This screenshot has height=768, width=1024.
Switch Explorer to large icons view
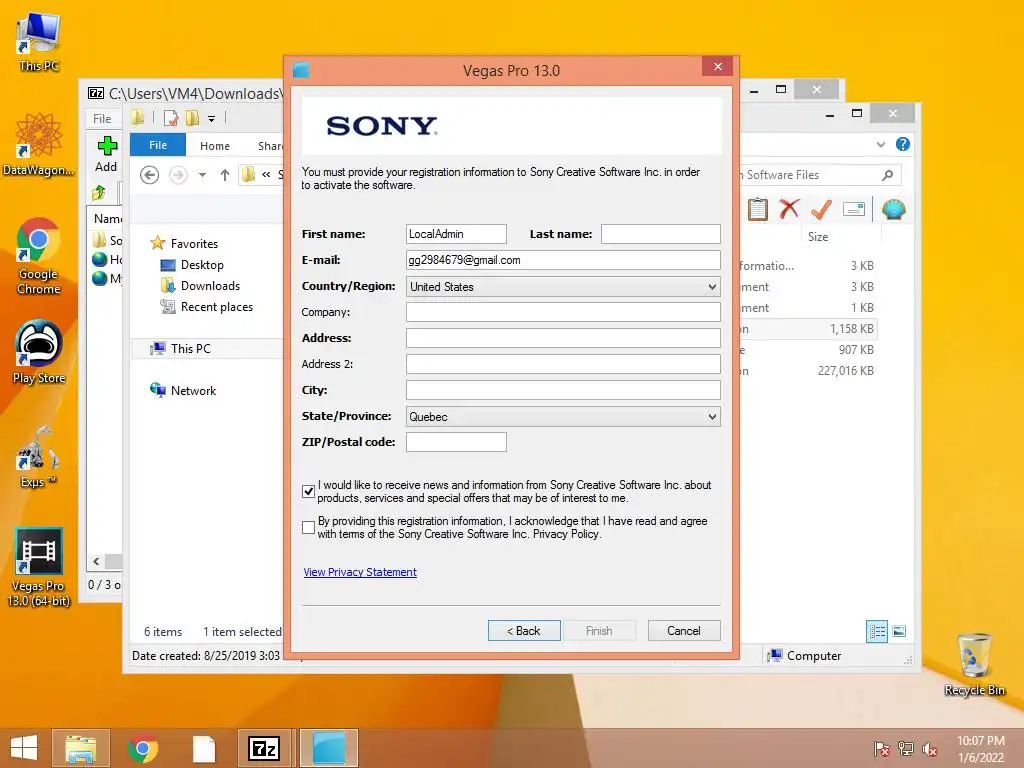click(899, 631)
